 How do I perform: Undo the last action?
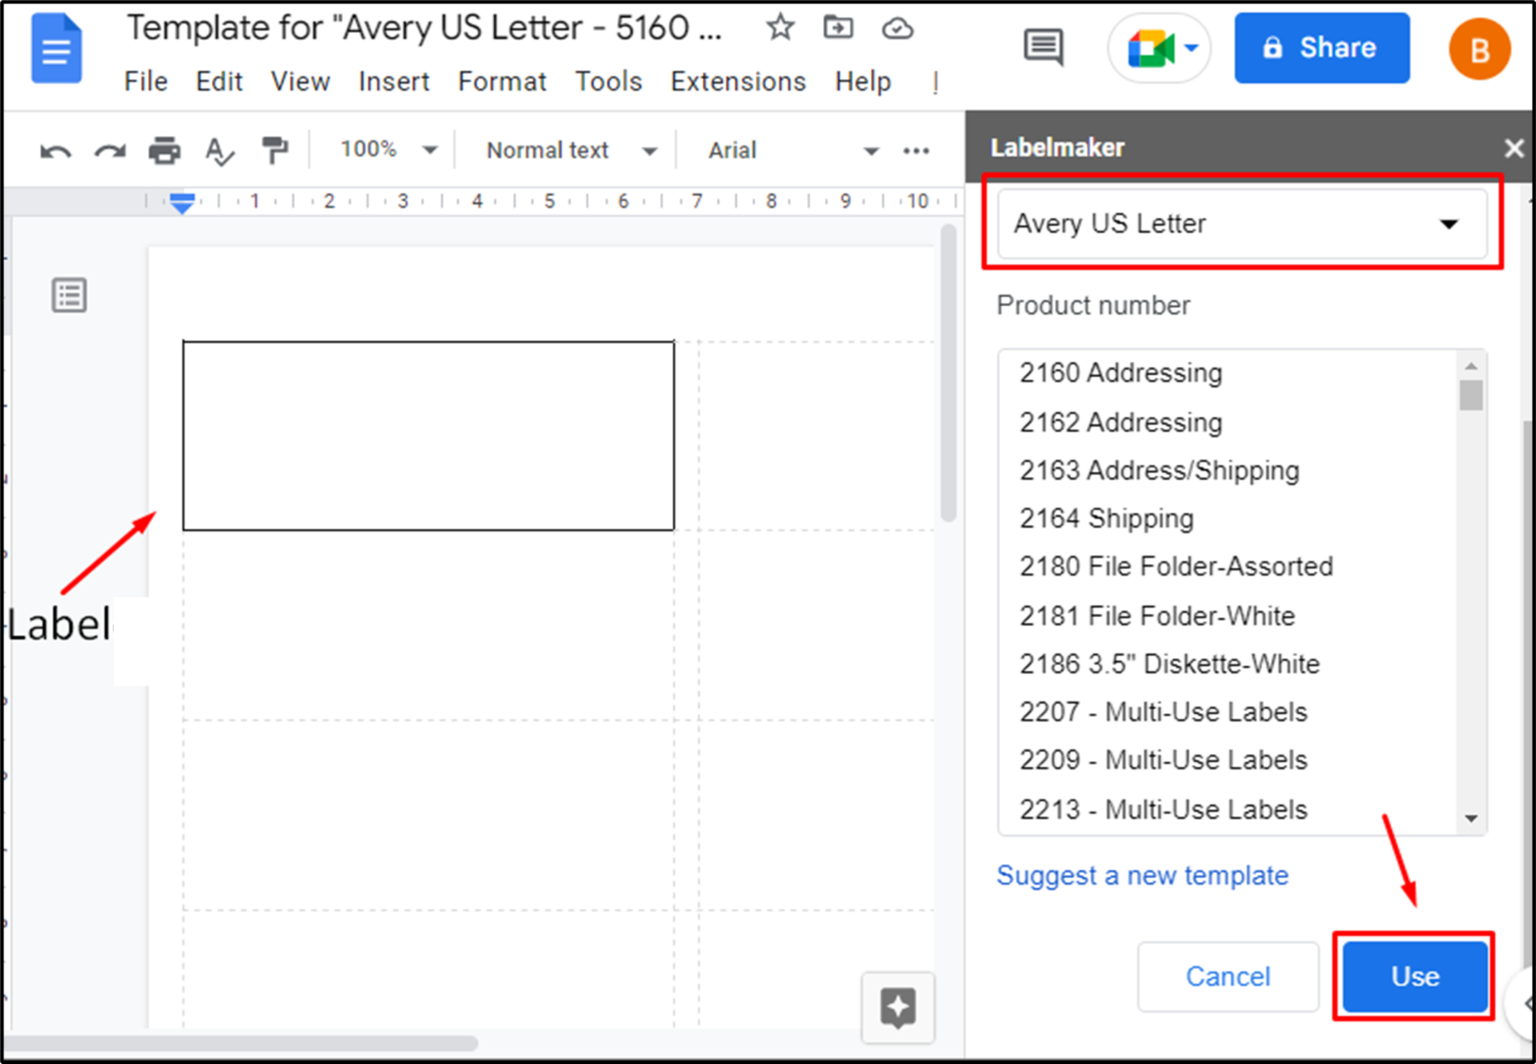(55, 151)
